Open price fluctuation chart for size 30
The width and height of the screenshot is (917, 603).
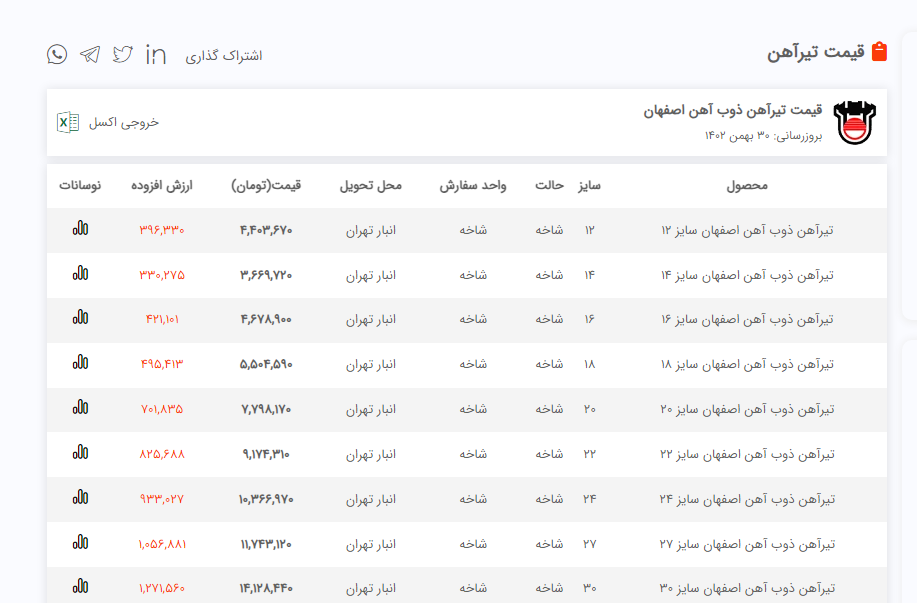pos(80,587)
